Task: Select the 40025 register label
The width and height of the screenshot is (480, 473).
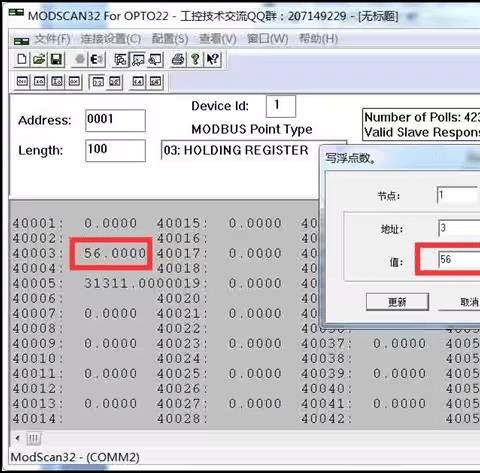Action: (182, 373)
